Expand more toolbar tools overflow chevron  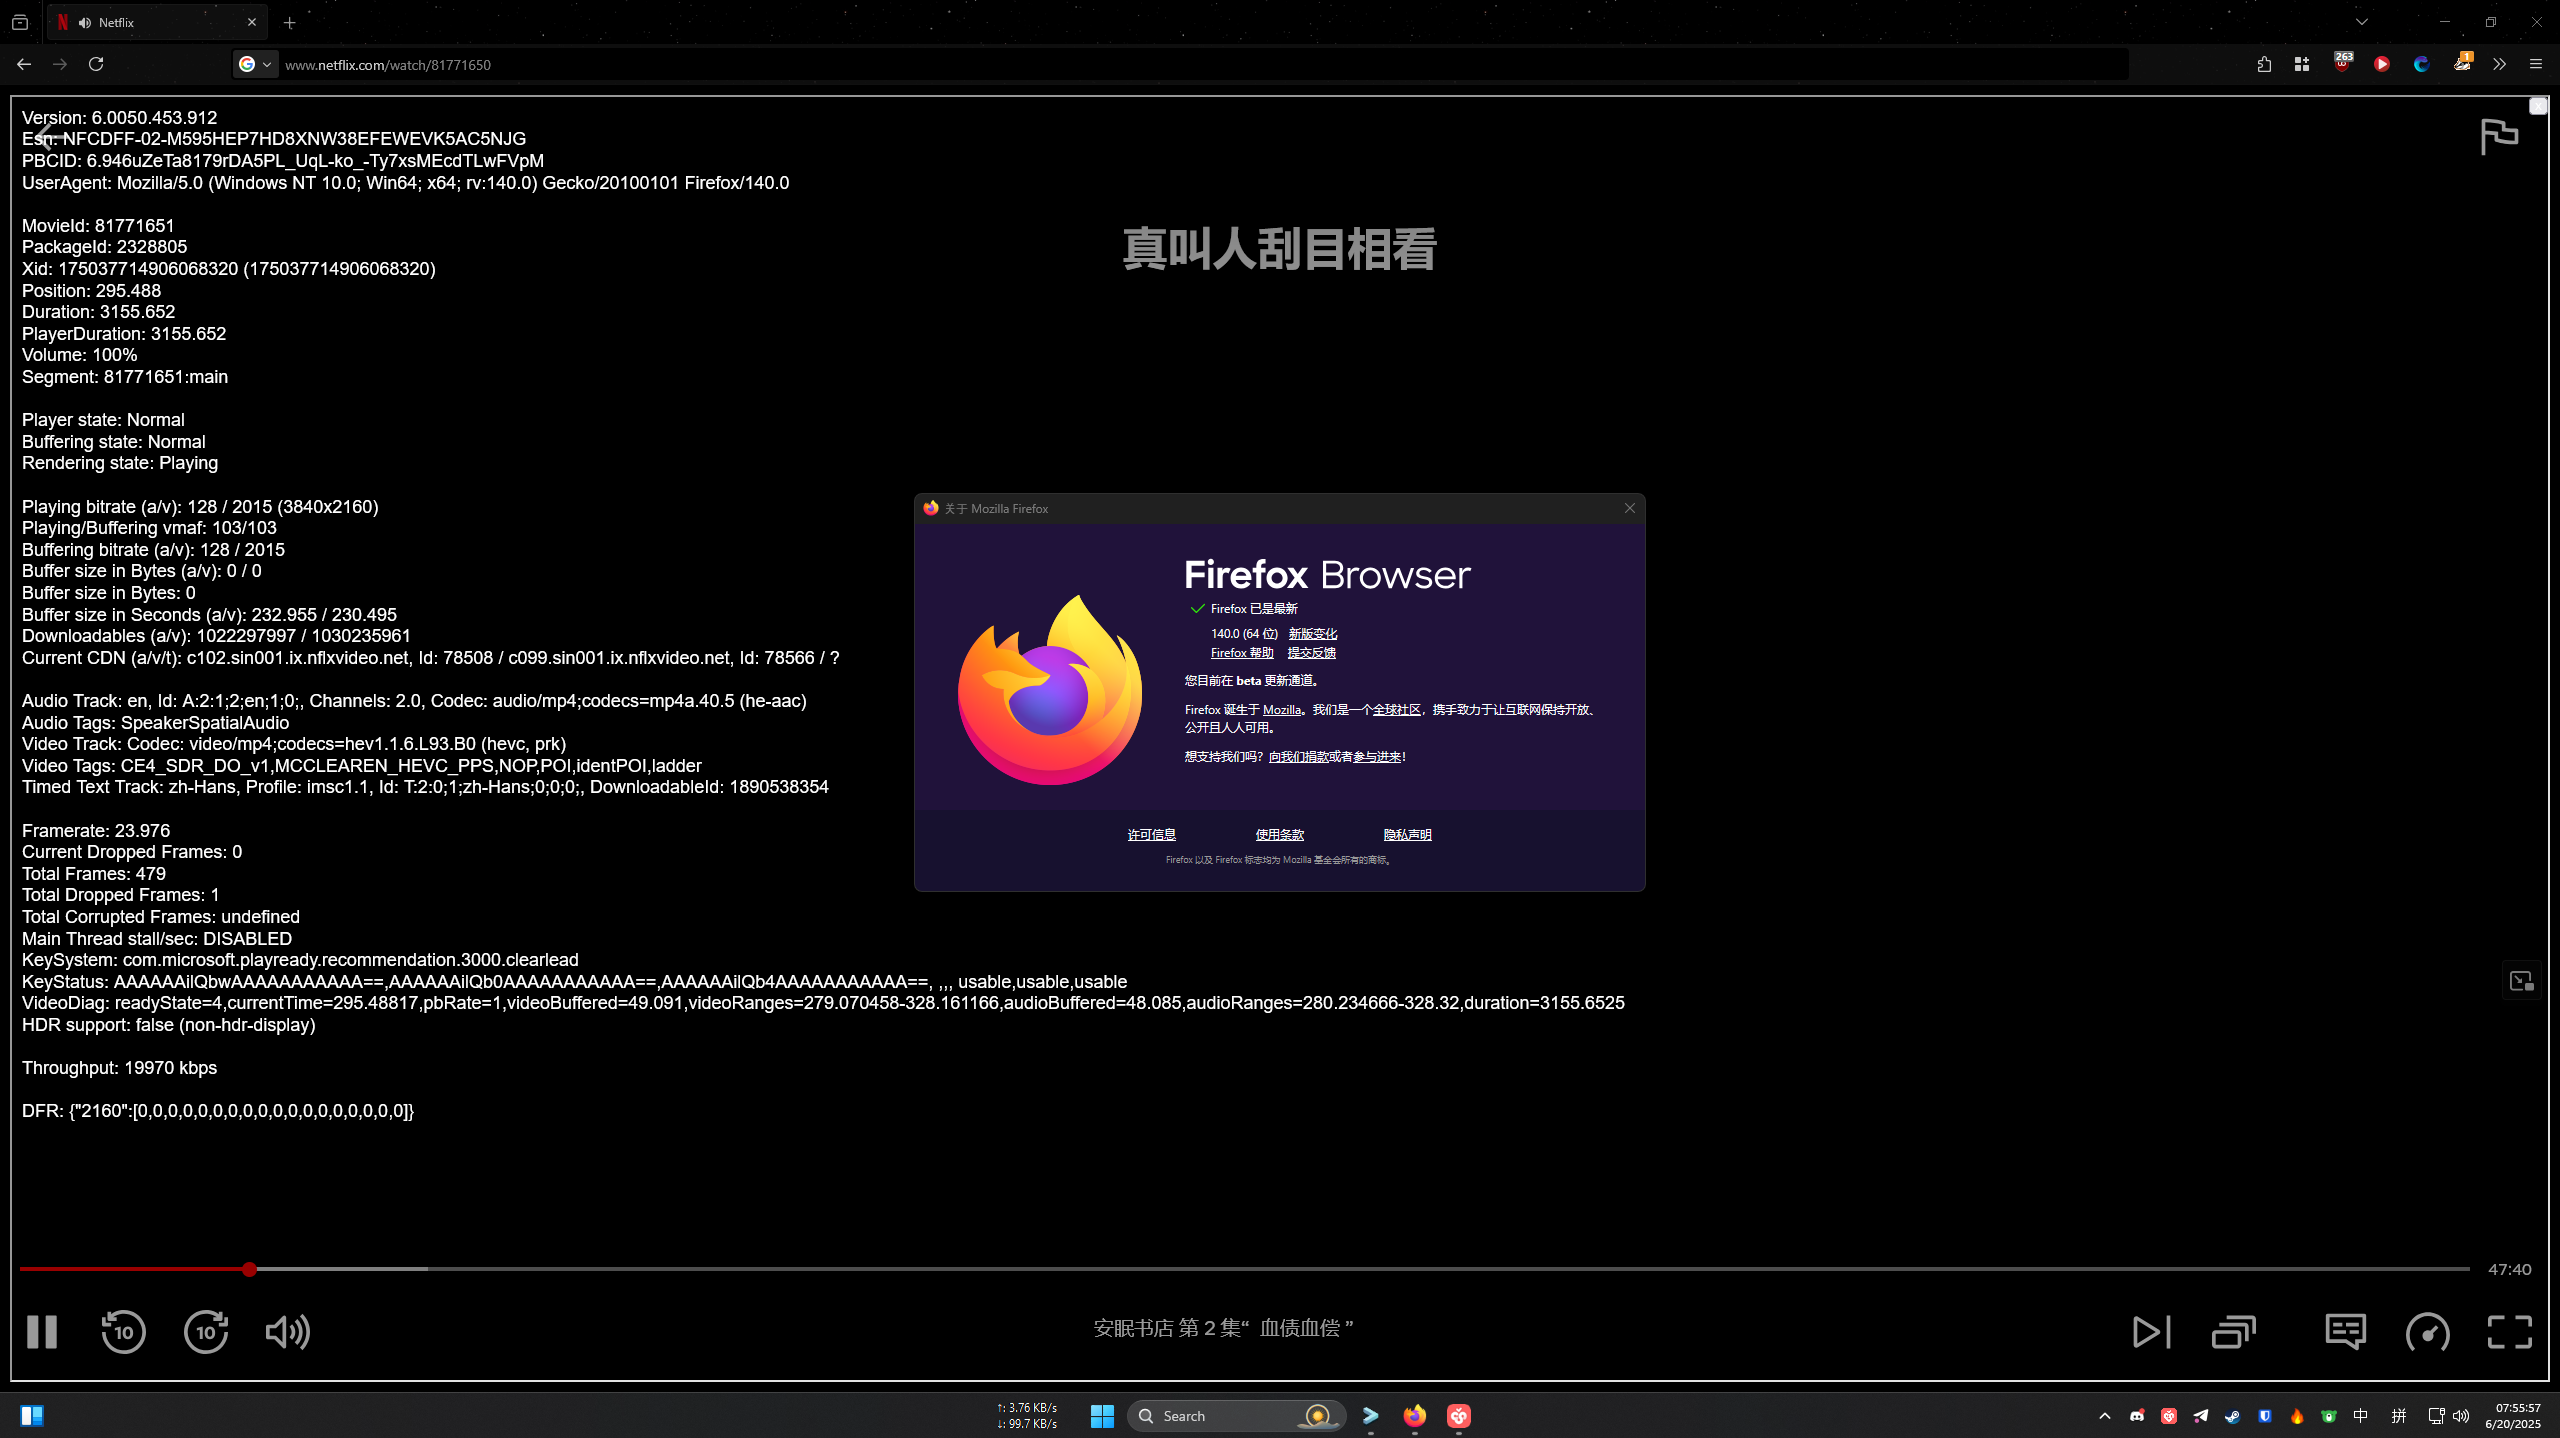(2499, 64)
